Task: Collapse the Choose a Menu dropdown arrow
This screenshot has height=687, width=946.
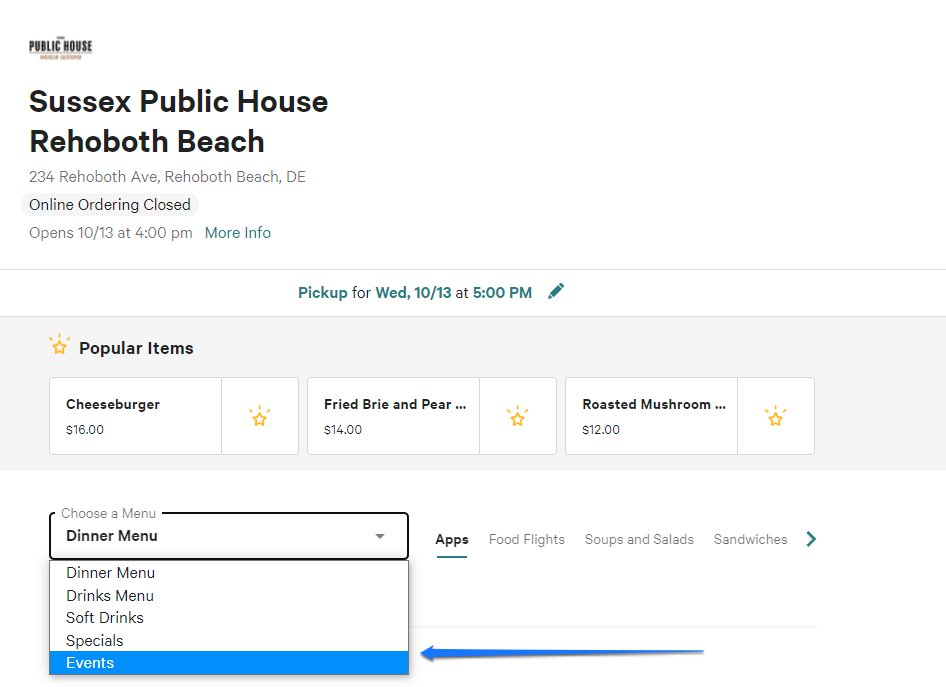Action: tap(380, 537)
